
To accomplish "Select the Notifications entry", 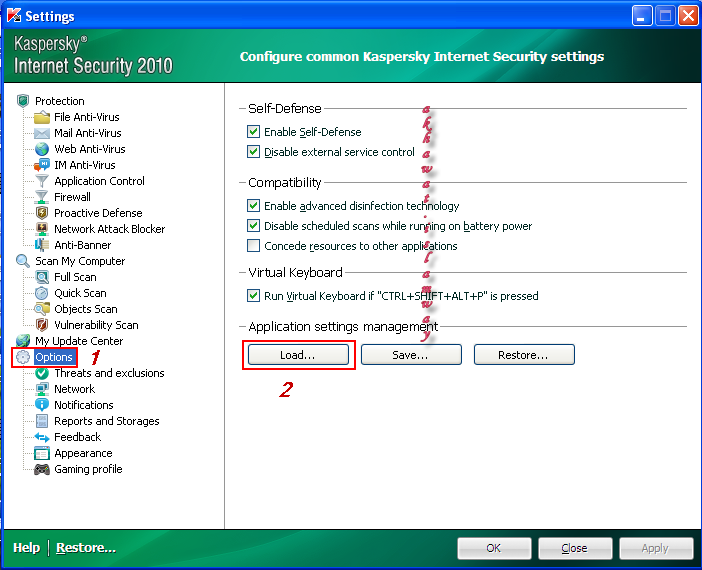I will click(84, 405).
